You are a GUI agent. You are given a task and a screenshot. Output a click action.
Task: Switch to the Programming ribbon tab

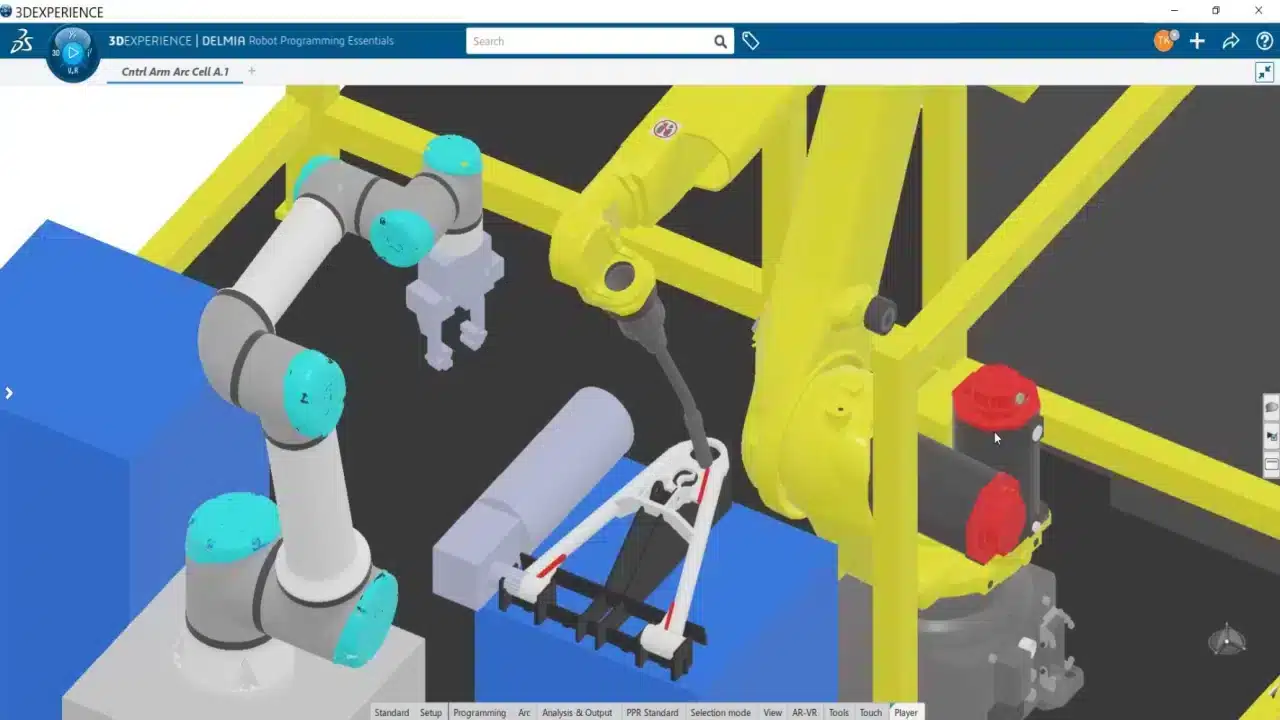(479, 712)
